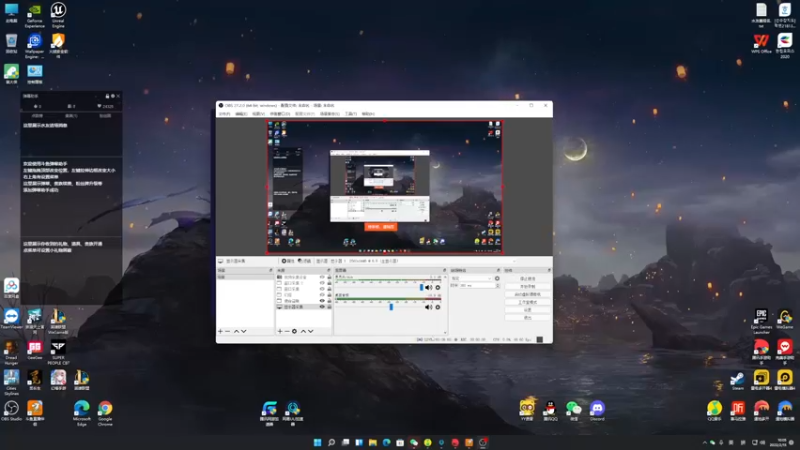Adjust transition duration stepper arrows

(x=497, y=286)
